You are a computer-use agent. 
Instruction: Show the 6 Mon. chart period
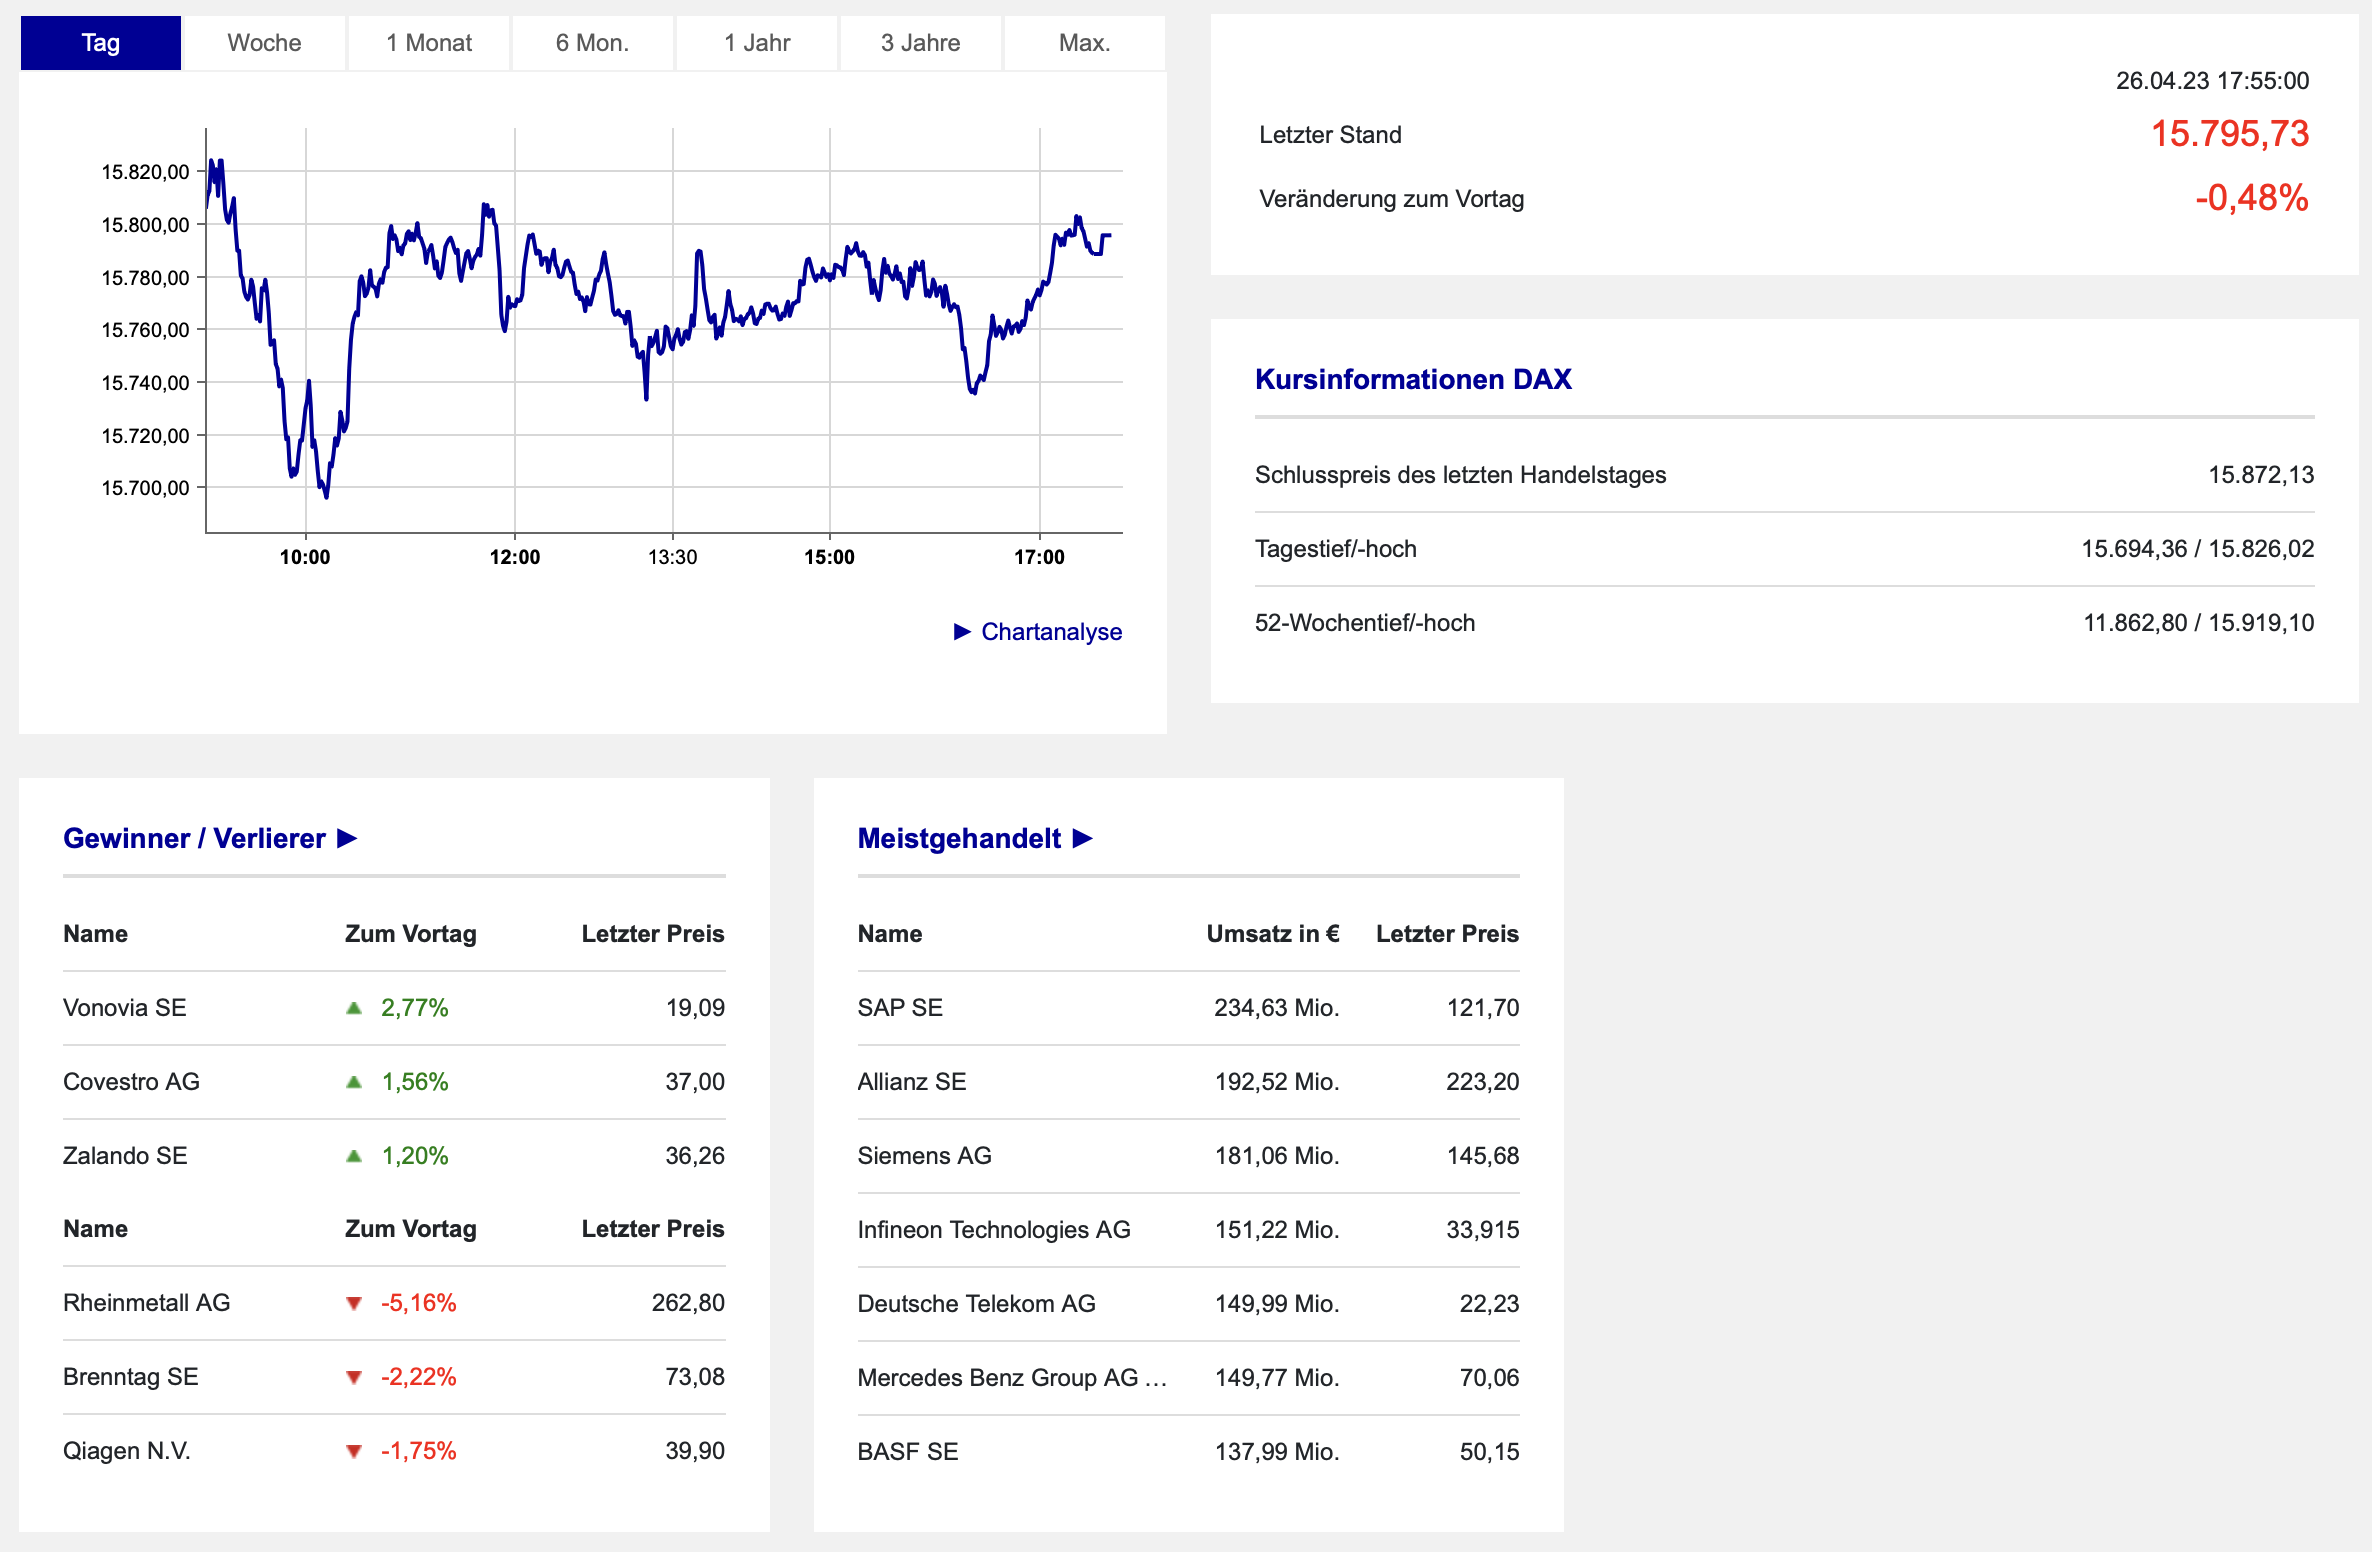(x=592, y=43)
